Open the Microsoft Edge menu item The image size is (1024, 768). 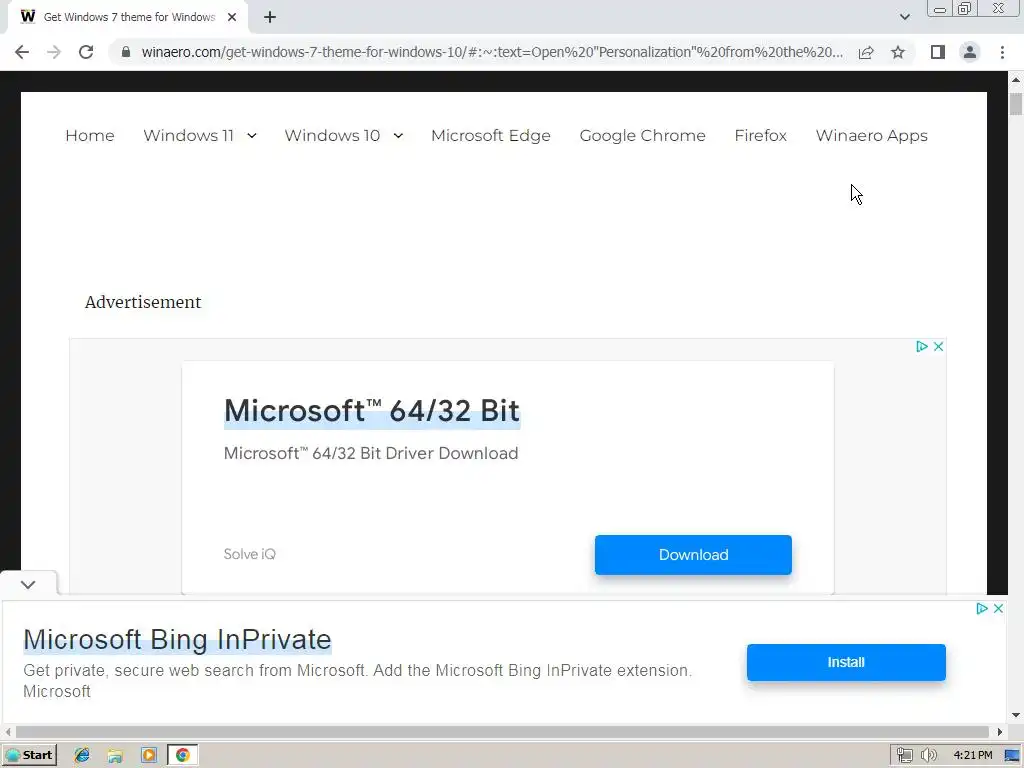pos(490,136)
